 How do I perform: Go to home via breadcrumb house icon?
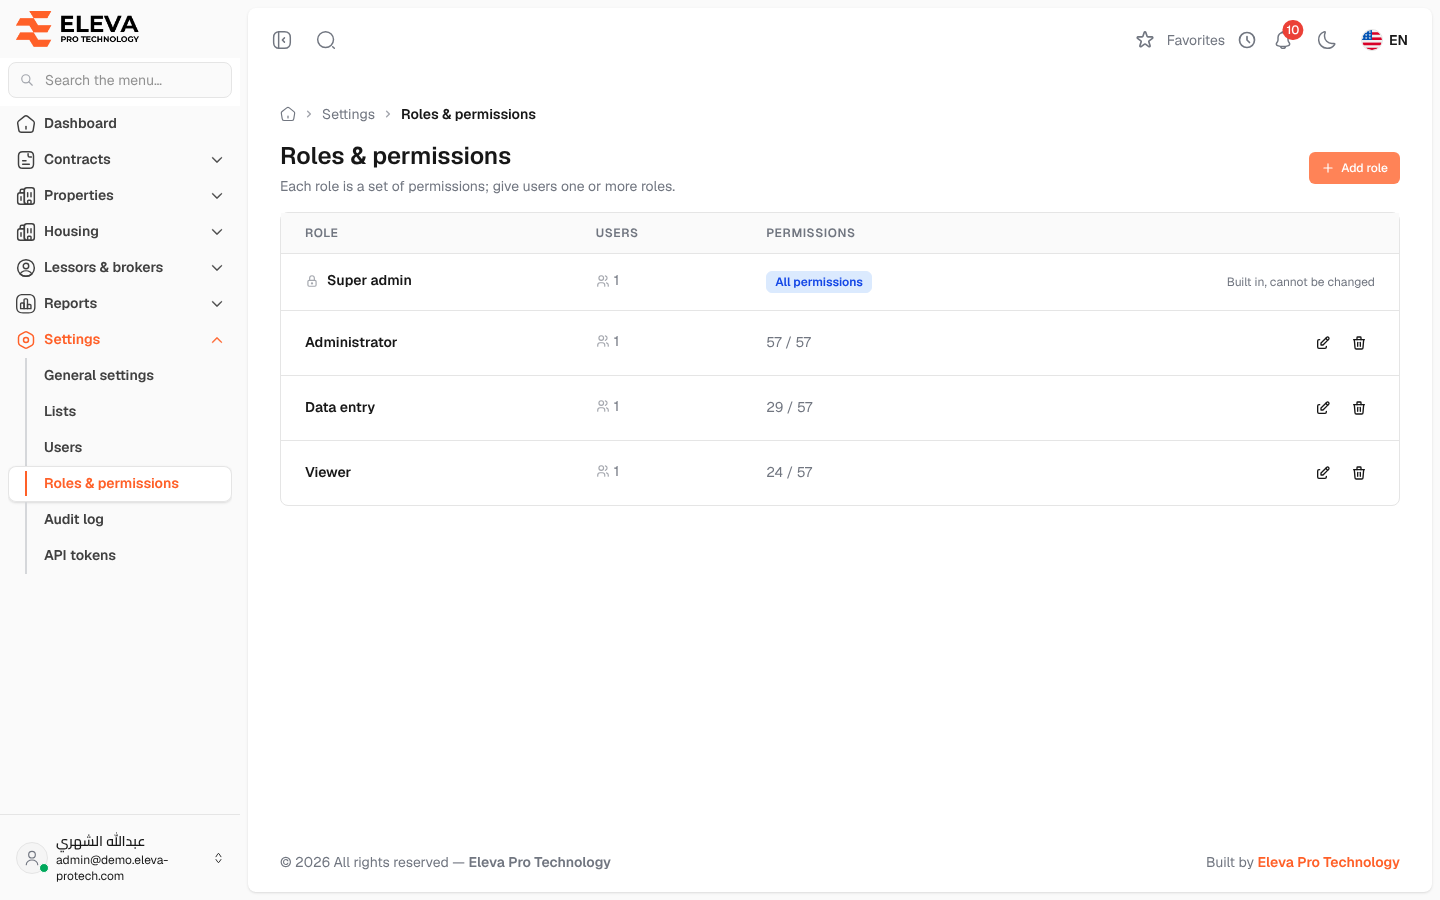pos(288,114)
